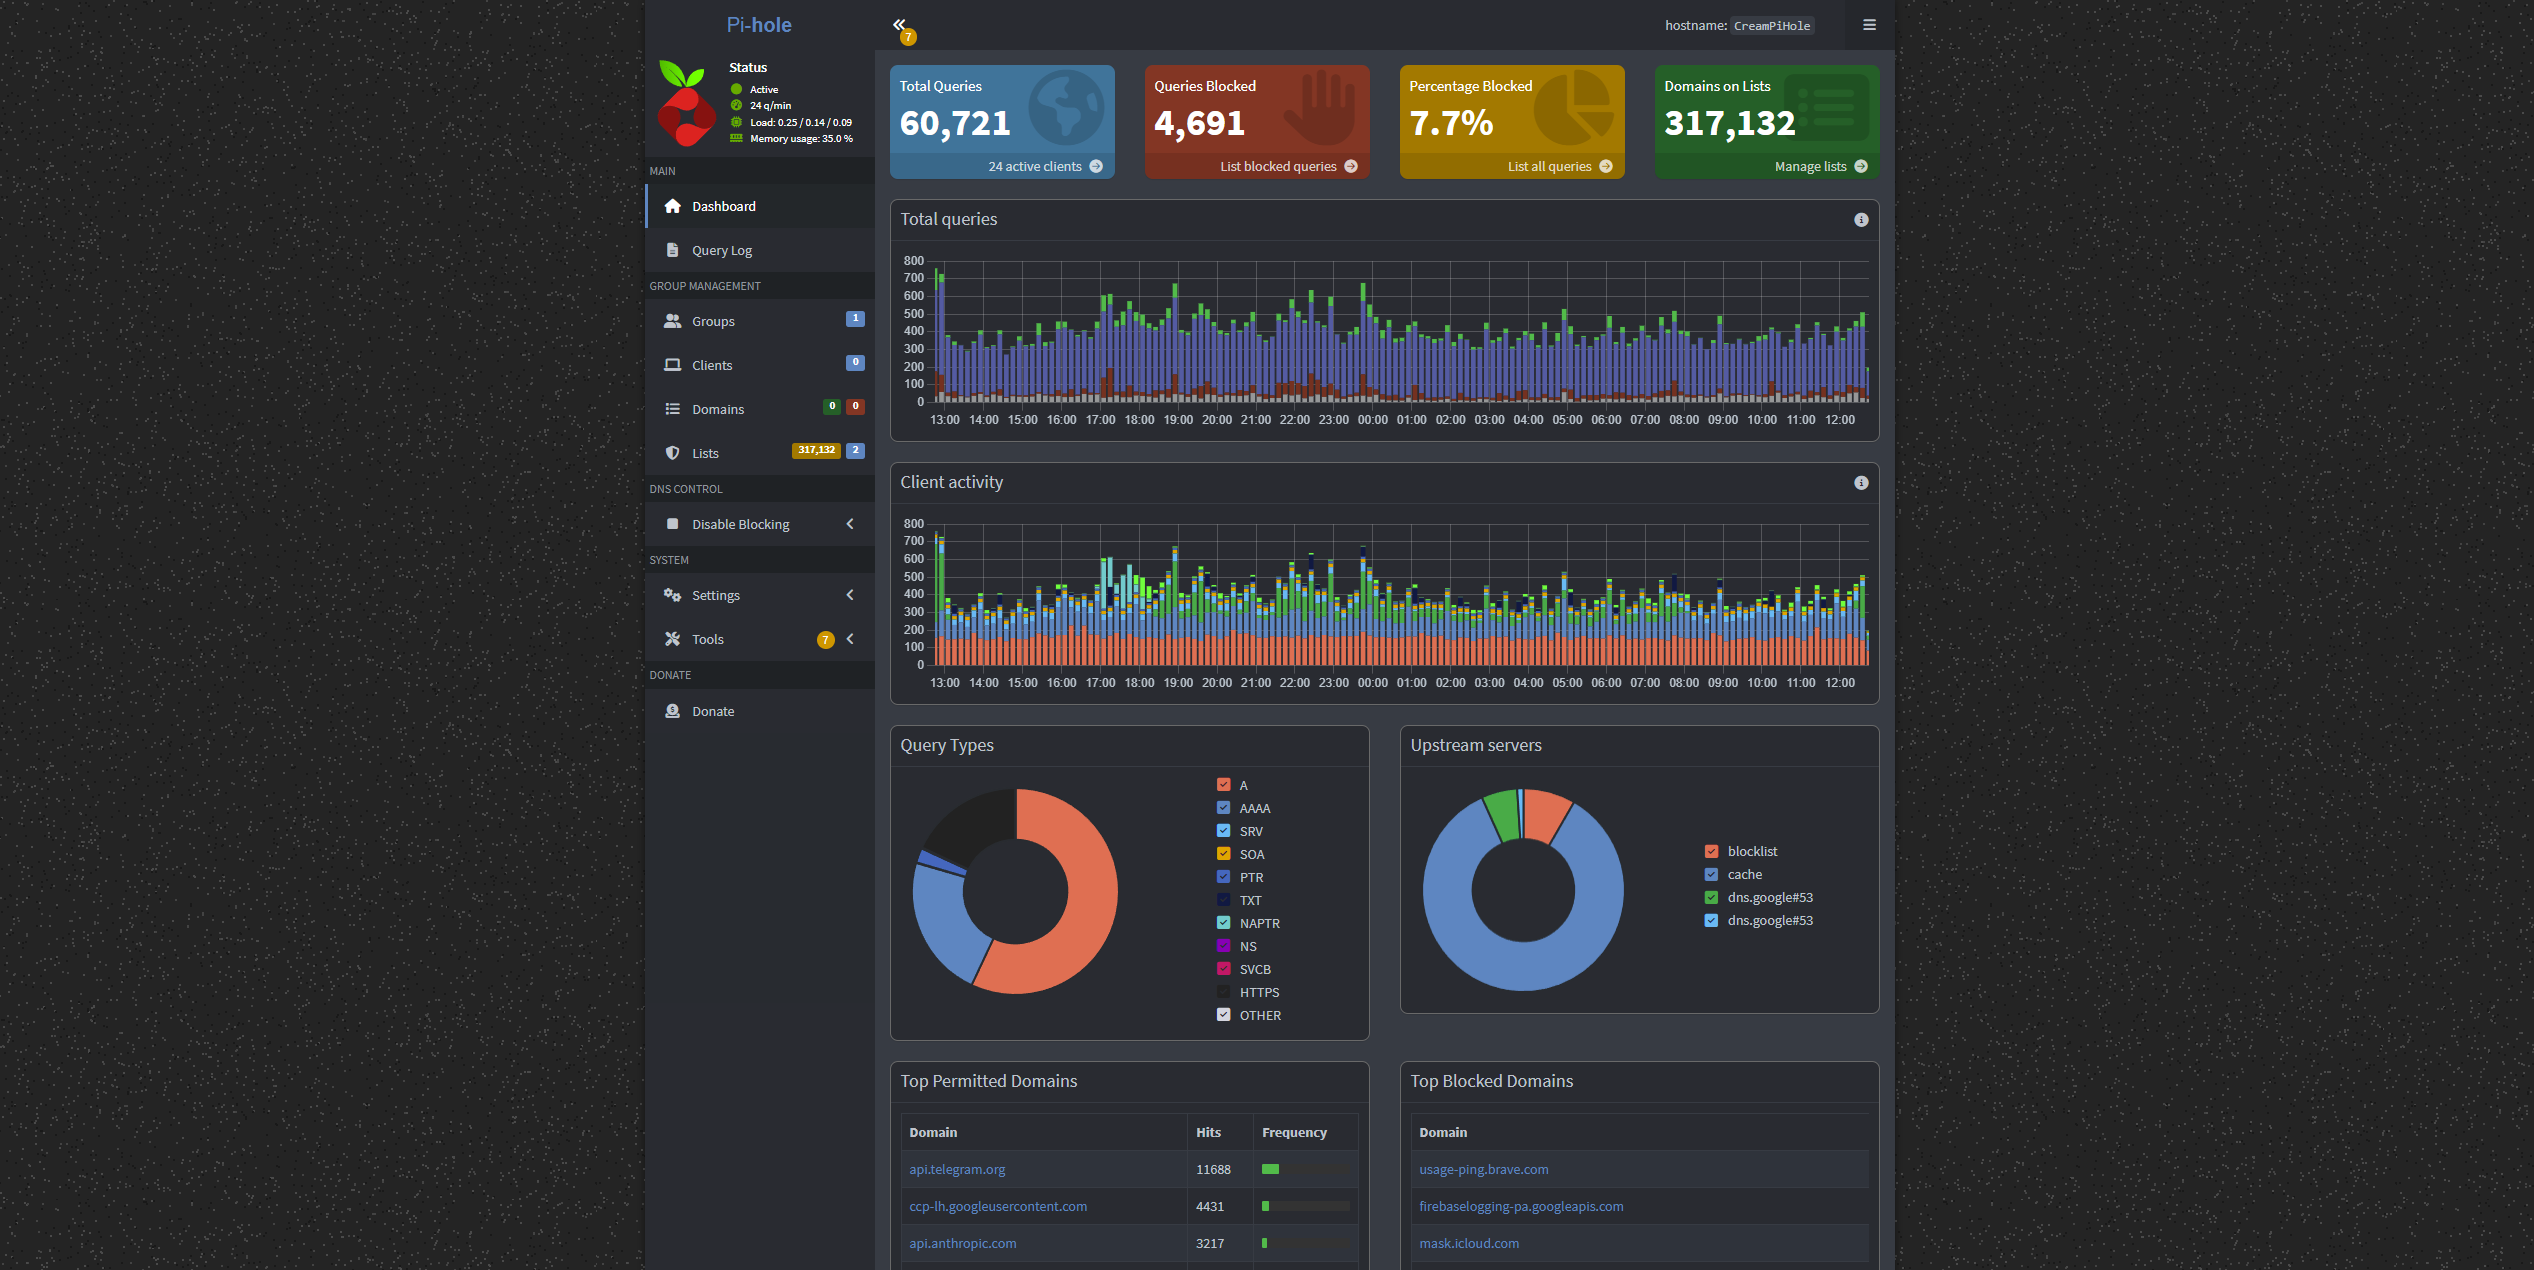Click the Lists shield icon

(672, 453)
